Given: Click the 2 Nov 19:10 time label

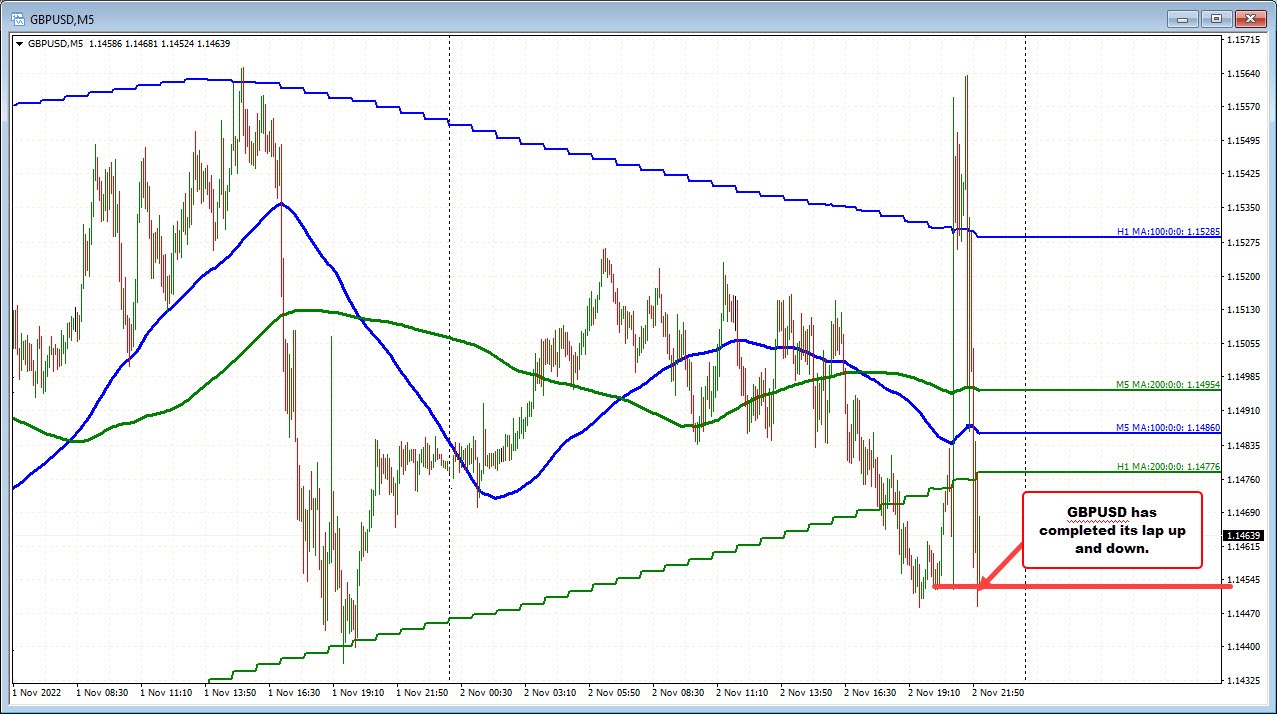Looking at the screenshot, I should pyautogui.click(x=935, y=691).
